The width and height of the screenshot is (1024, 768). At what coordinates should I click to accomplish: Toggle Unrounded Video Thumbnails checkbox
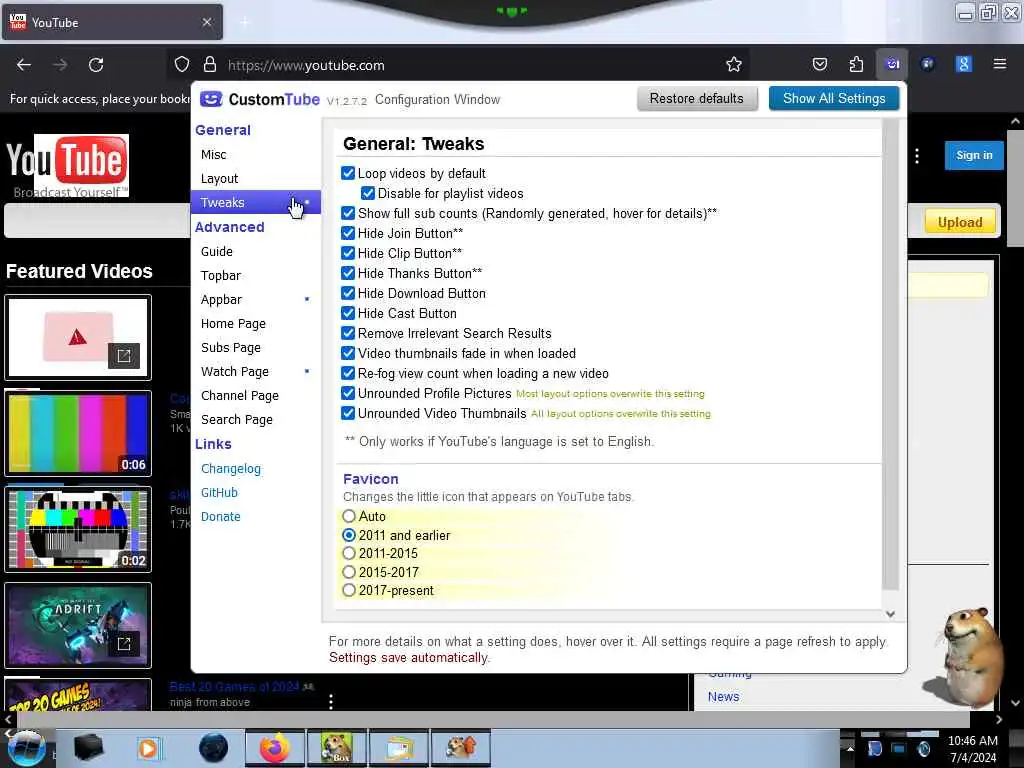(348, 413)
